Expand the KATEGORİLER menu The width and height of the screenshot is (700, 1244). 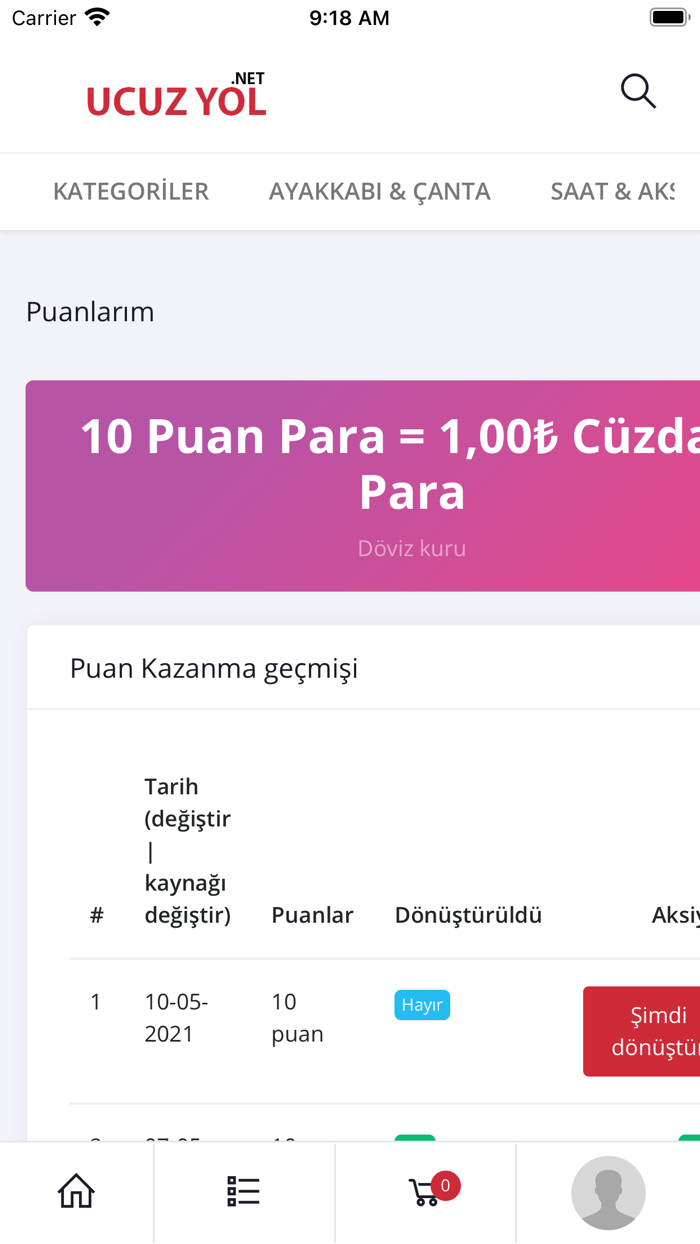tap(131, 191)
